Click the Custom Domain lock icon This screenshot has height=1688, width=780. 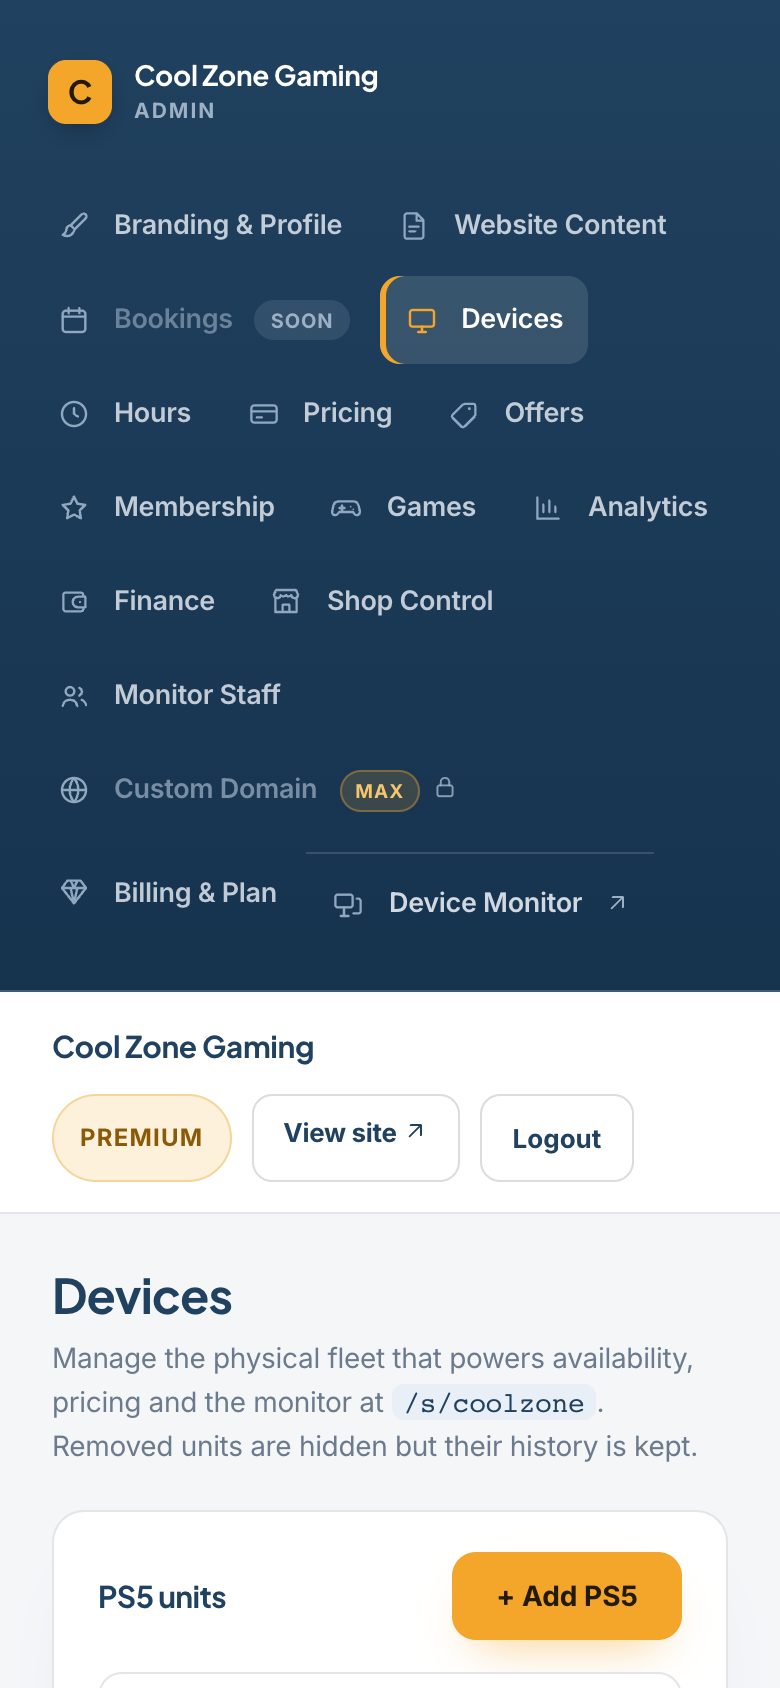(x=445, y=788)
